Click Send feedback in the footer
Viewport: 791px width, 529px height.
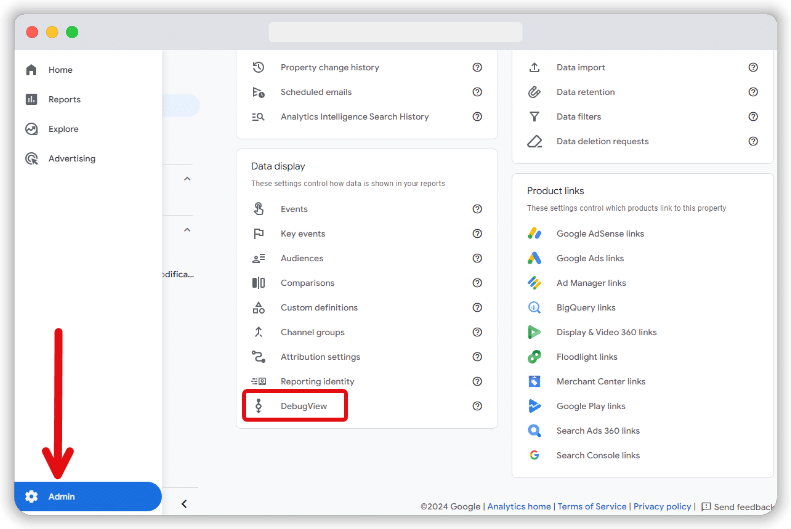click(x=737, y=506)
